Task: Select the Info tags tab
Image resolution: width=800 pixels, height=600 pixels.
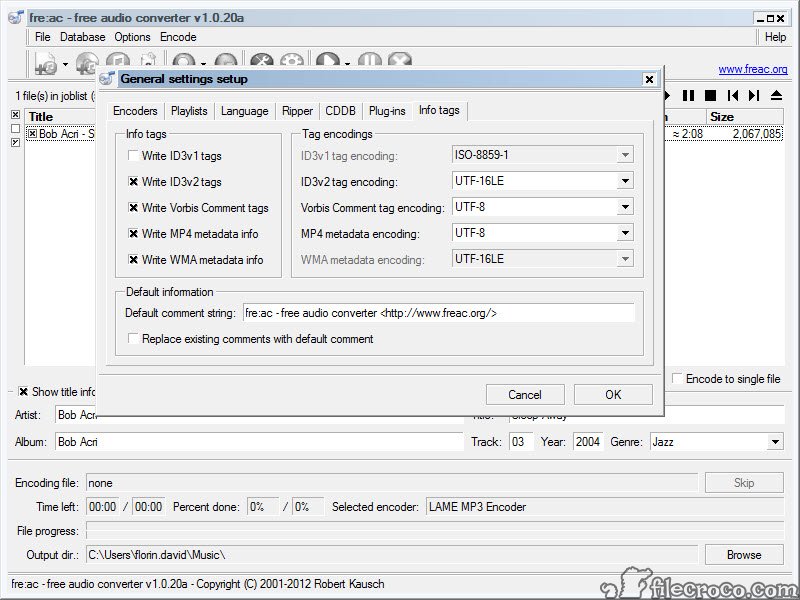Action: tap(439, 110)
